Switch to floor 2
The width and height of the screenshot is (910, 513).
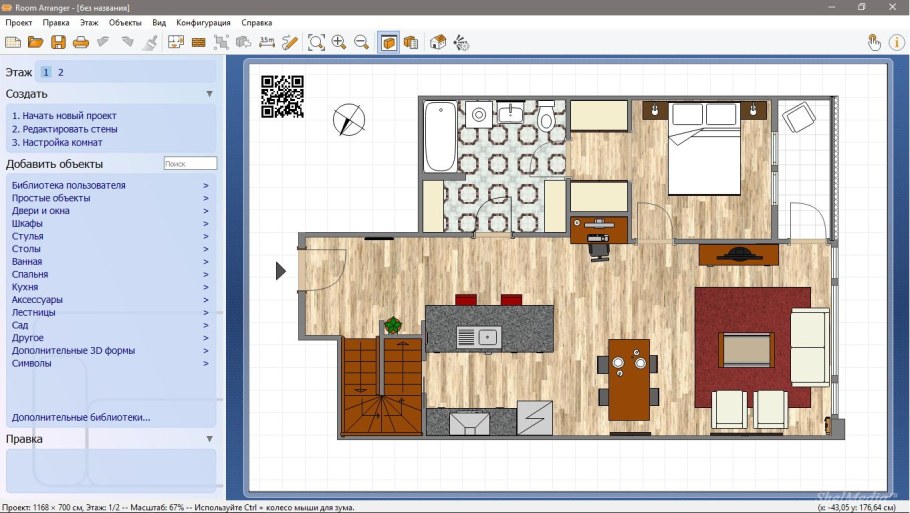coord(60,72)
